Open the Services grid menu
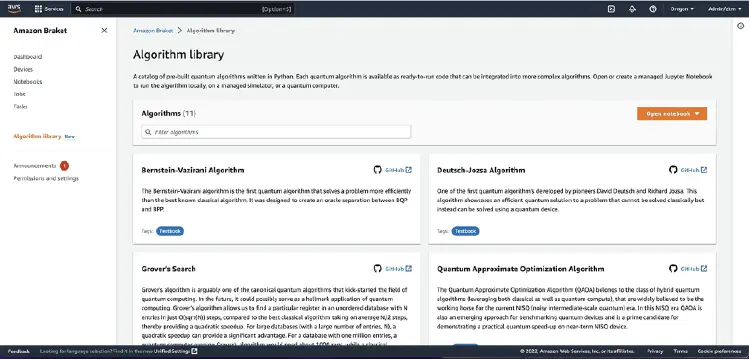 coord(49,9)
